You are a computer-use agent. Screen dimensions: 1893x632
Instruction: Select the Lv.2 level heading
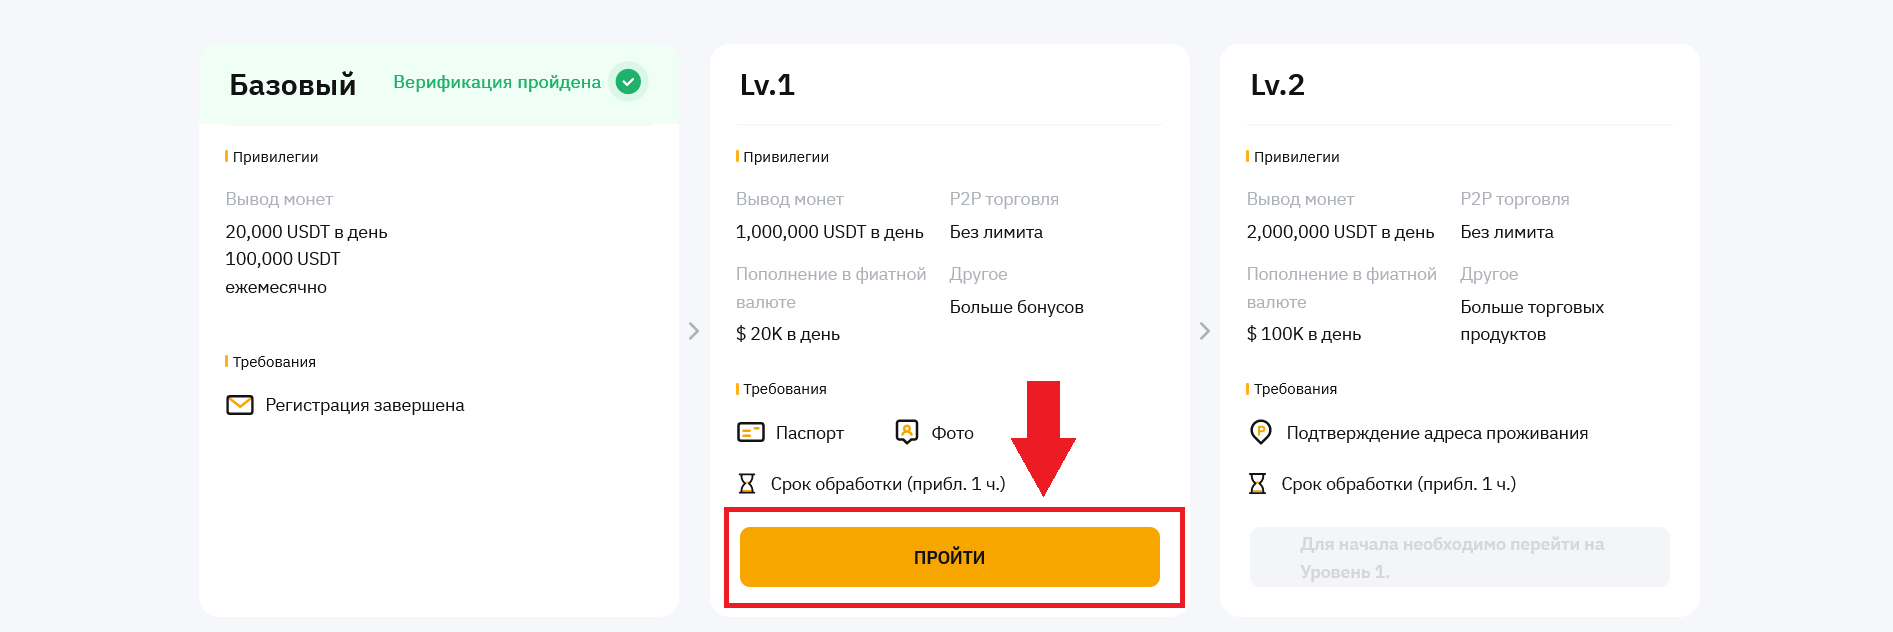[1277, 85]
